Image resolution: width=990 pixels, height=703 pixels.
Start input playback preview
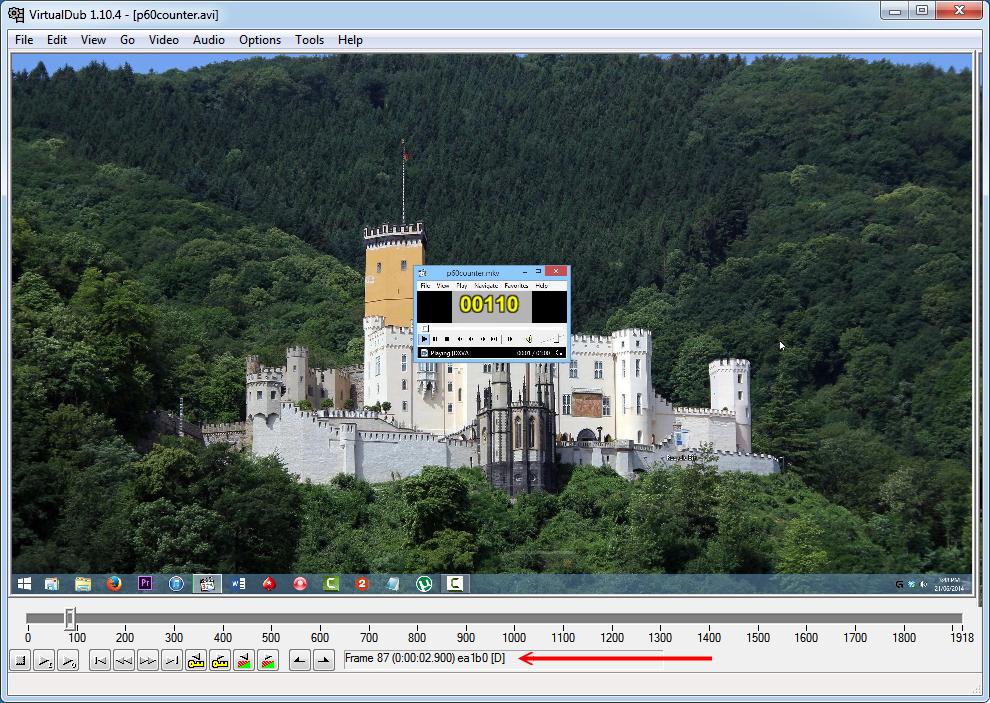44,661
